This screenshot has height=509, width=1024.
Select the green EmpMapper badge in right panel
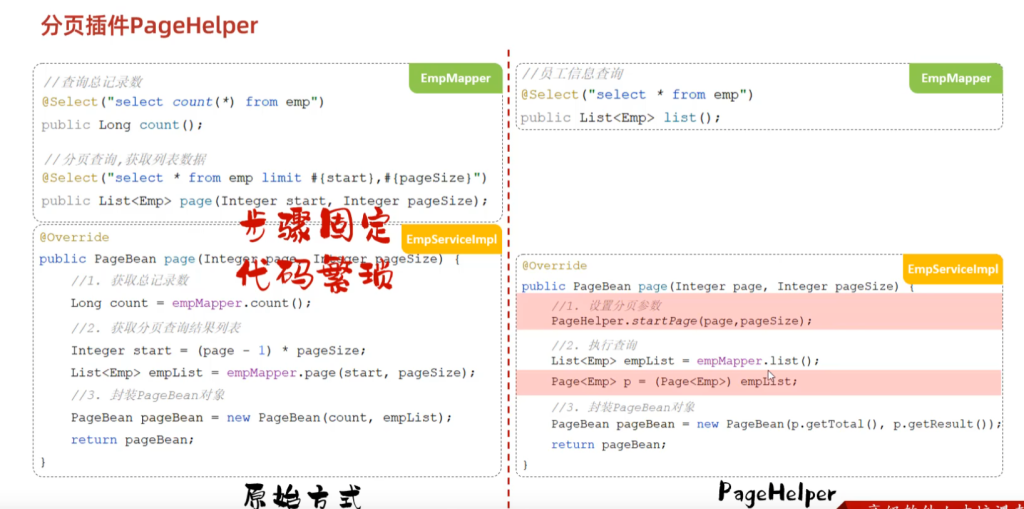956,78
